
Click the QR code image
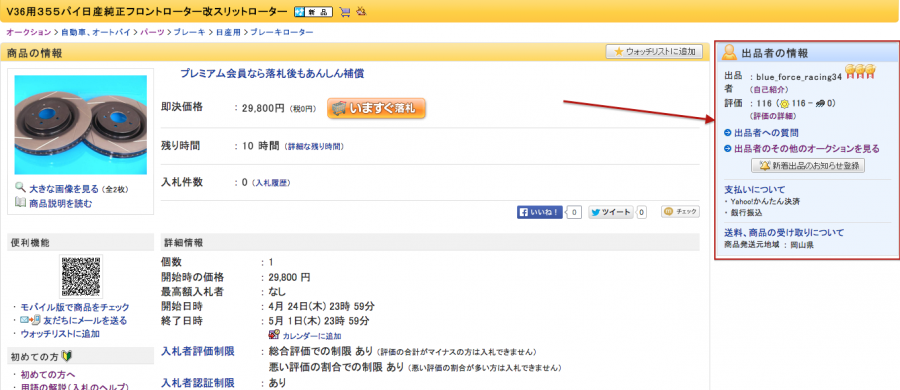click(81, 276)
